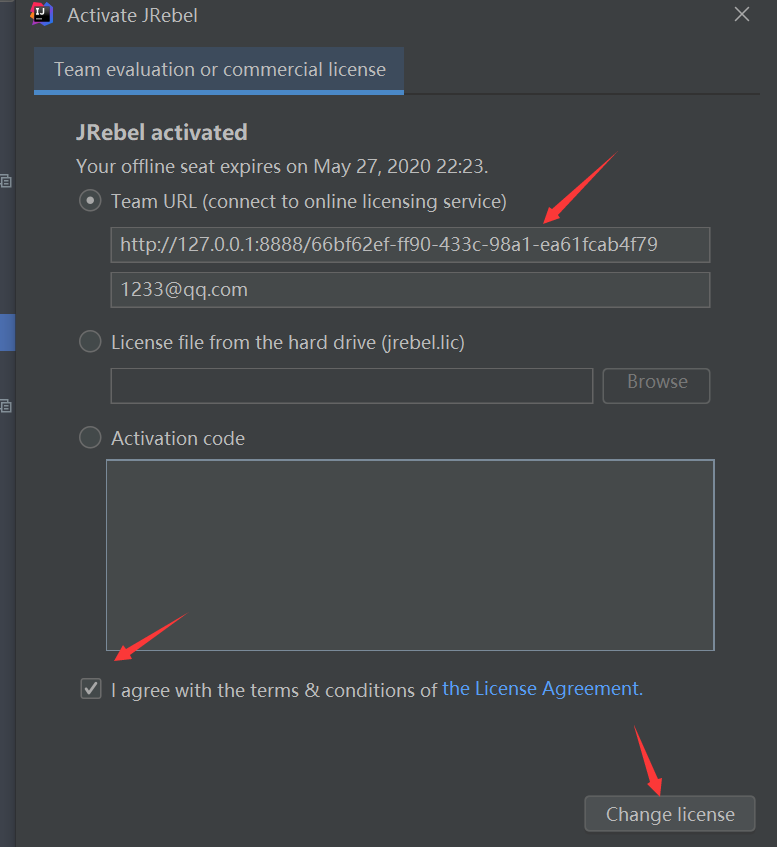Choose the Activation code radio button

[x=90, y=438]
